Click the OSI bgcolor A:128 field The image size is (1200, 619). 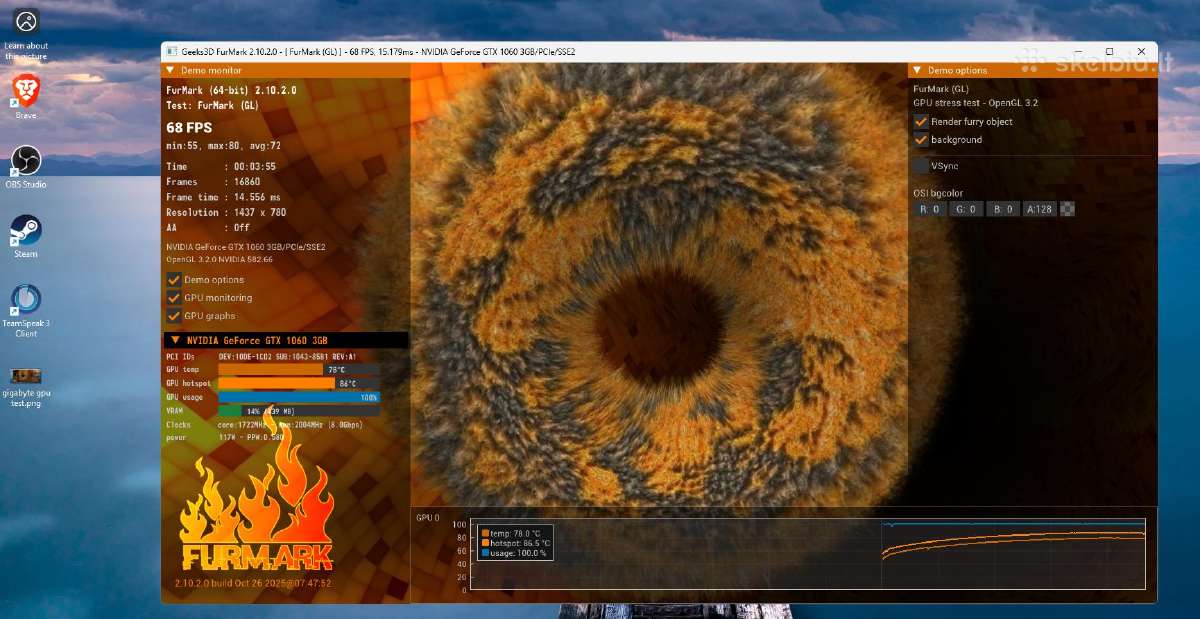pos(1039,209)
